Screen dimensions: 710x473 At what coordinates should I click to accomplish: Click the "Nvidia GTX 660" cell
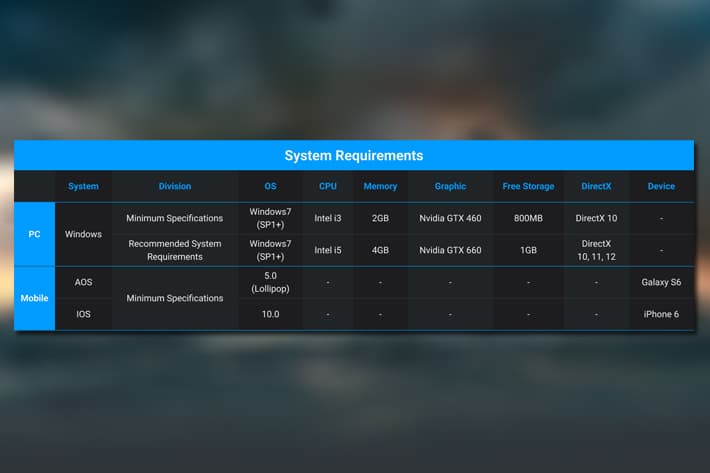tap(450, 250)
